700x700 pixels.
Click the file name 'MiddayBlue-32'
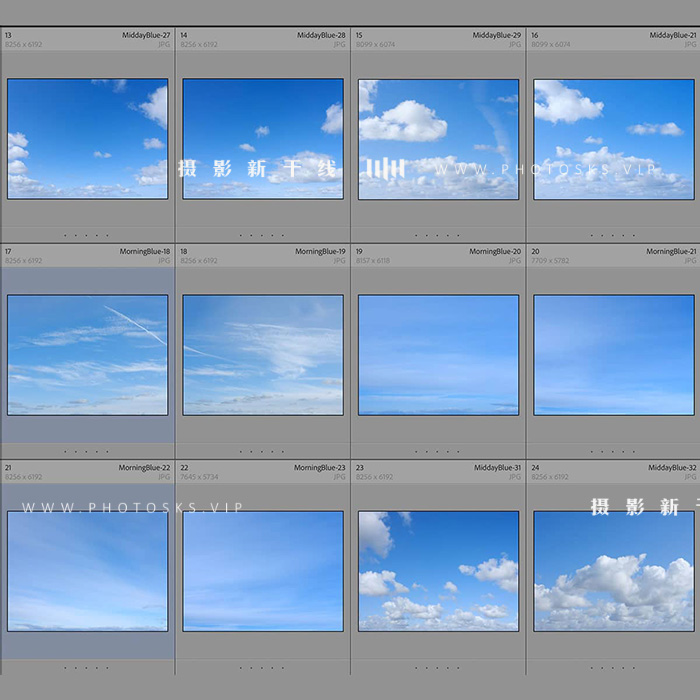pyautogui.click(x=672, y=468)
